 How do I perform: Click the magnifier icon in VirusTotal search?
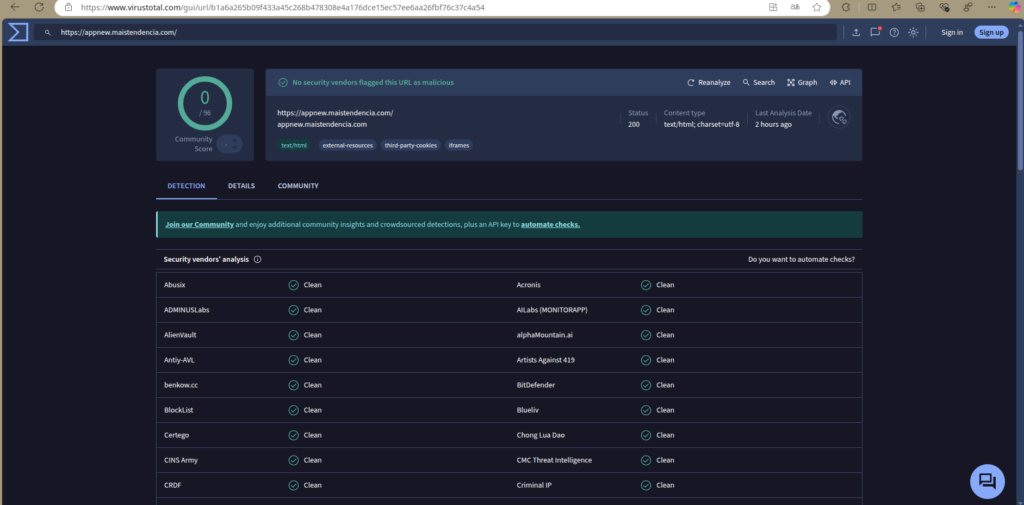point(48,32)
